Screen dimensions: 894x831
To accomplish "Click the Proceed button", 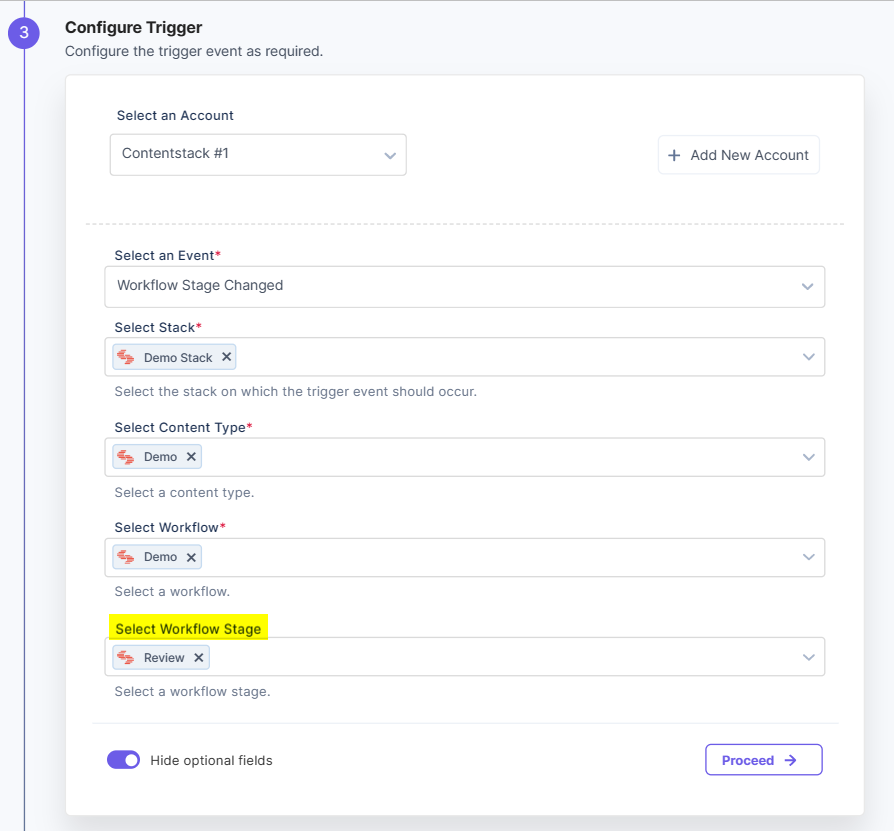I will tap(764, 760).
